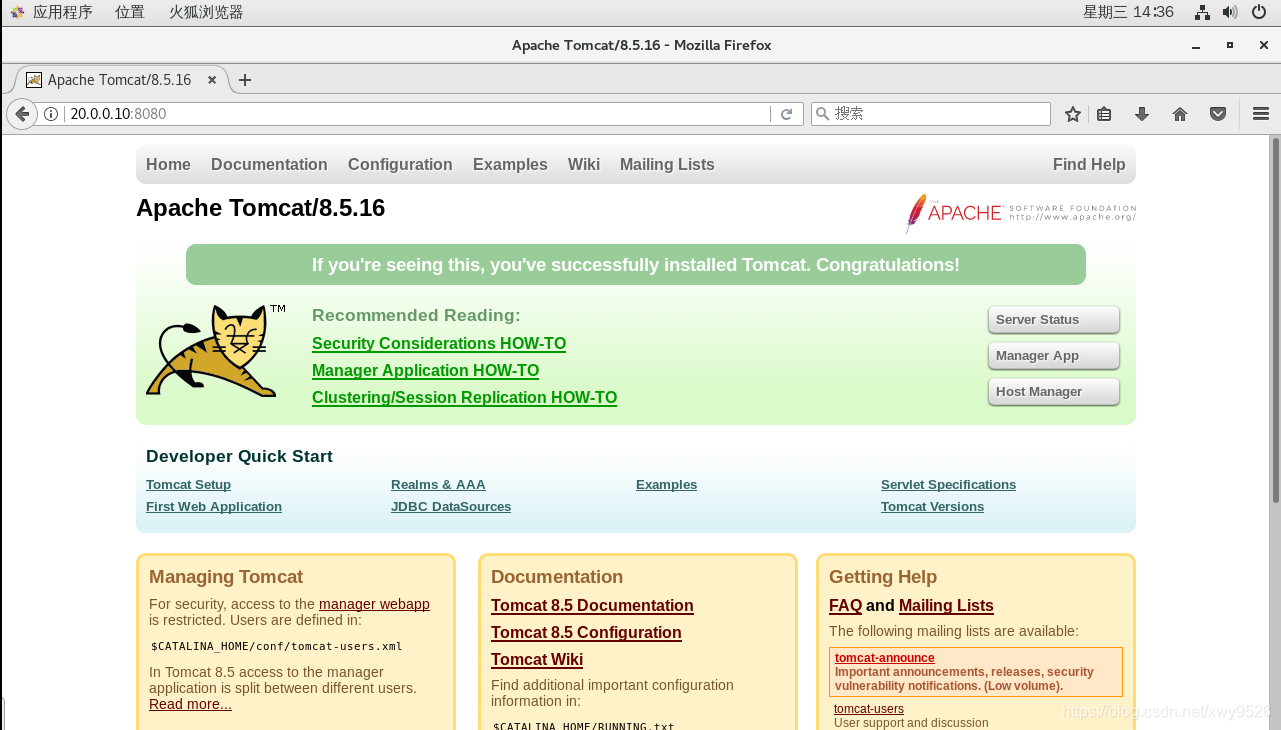Image resolution: width=1281 pixels, height=730 pixels.
Task: Focus the 搜索 search box
Action: click(x=931, y=114)
